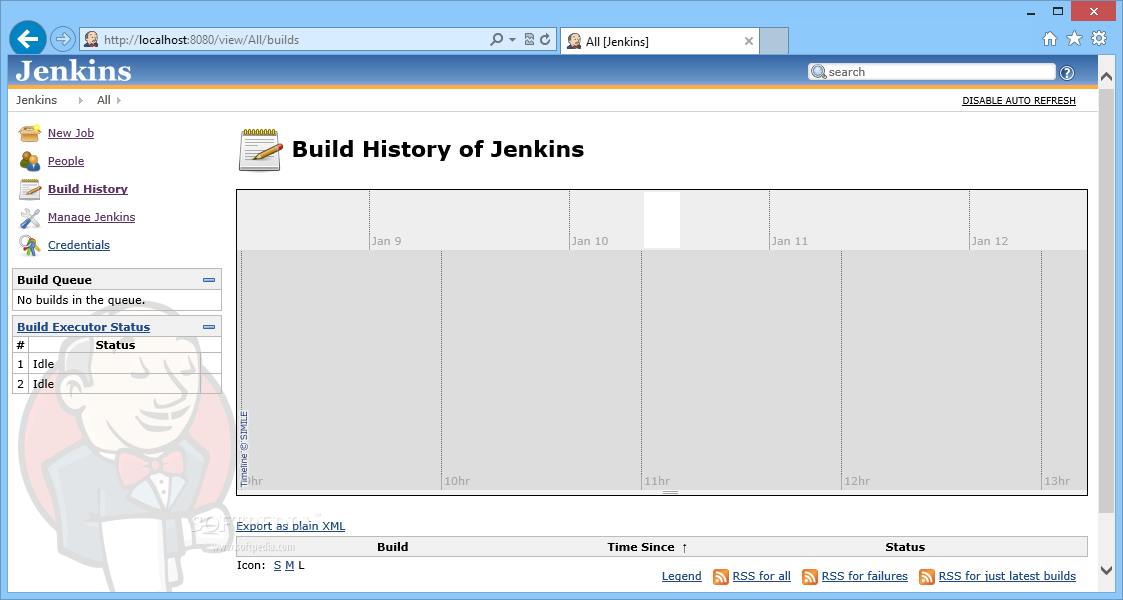The width and height of the screenshot is (1123, 600).
Task: Open the All breadcrumb dropdown arrow
Action: click(x=119, y=100)
